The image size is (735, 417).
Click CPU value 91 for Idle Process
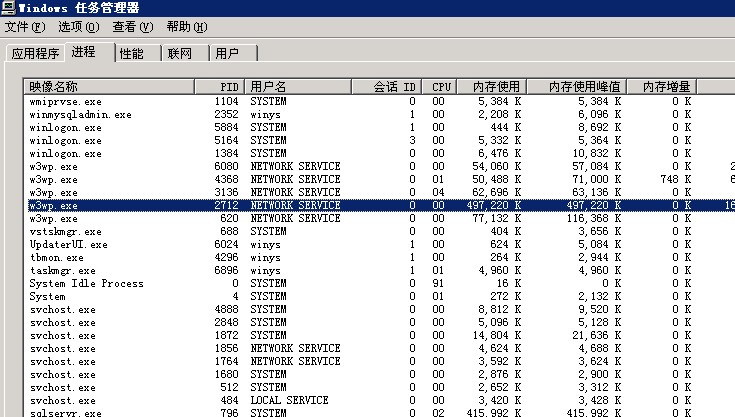[x=438, y=283]
